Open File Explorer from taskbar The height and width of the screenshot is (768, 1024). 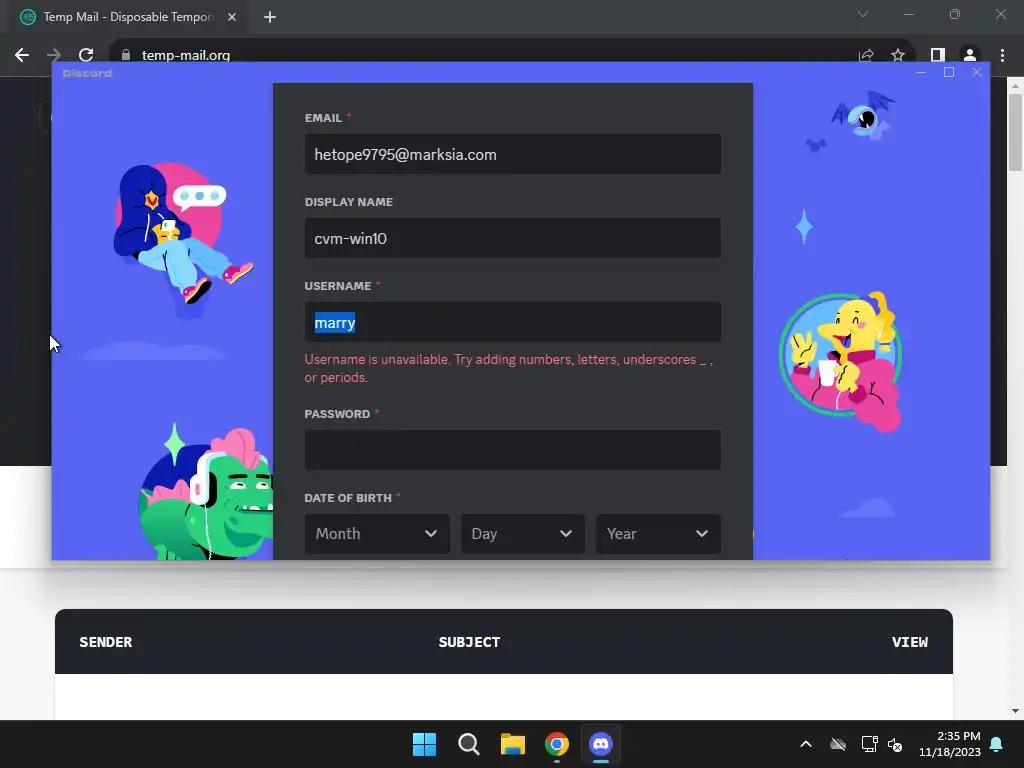[513, 744]
